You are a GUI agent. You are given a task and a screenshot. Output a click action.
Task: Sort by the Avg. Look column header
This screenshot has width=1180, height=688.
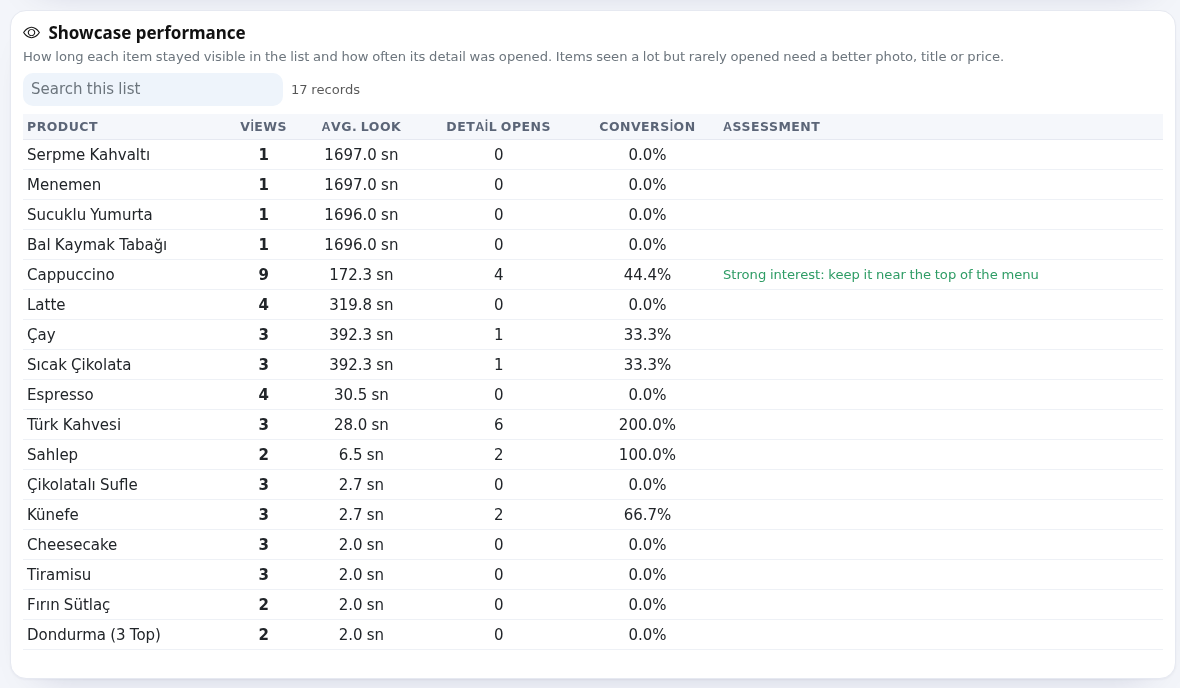[361, 126]
